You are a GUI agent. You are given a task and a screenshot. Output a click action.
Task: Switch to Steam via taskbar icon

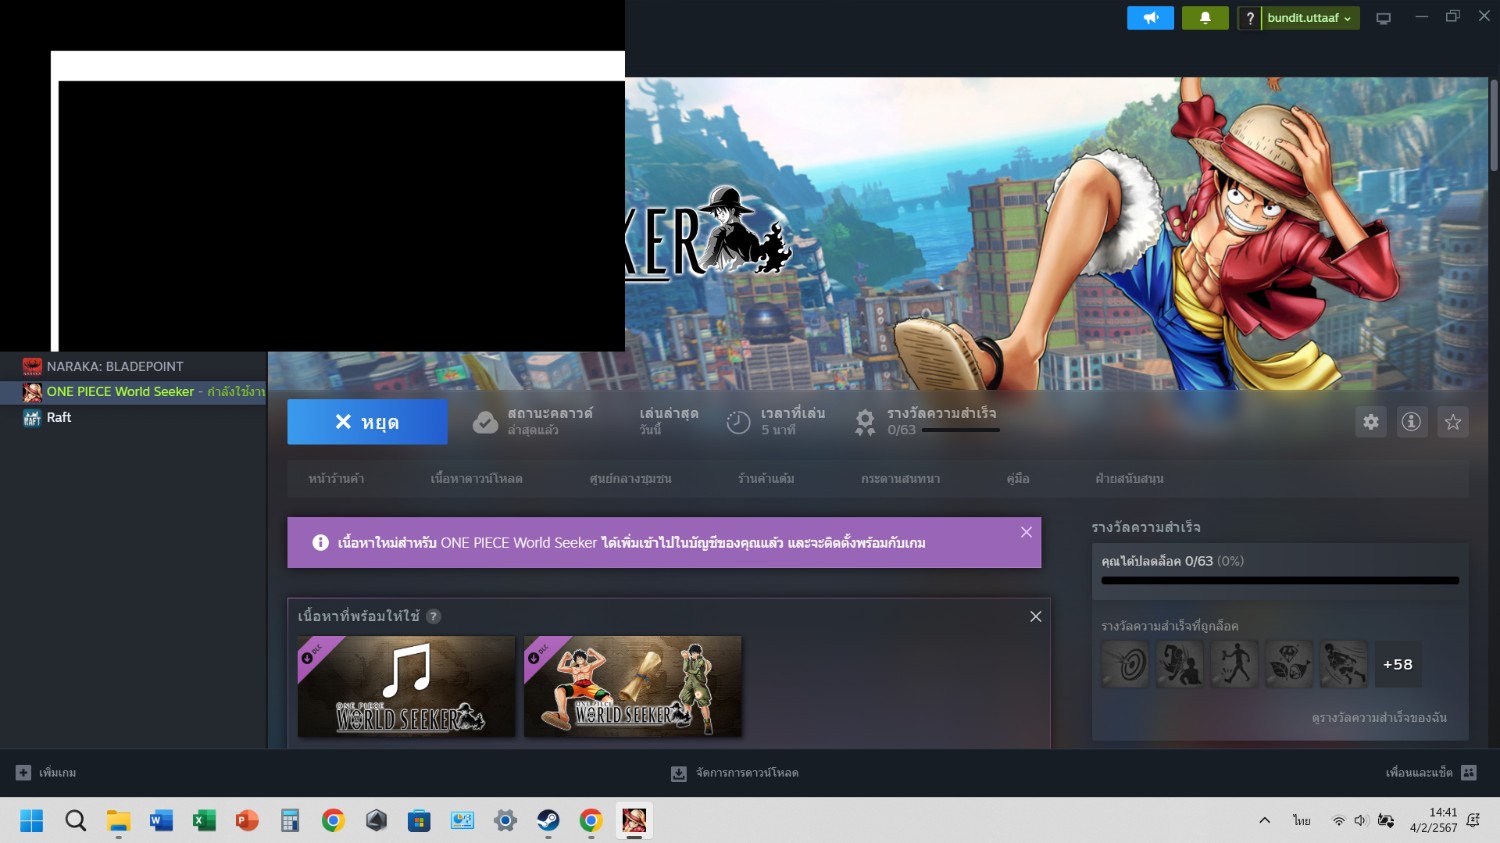coord(548,821)
